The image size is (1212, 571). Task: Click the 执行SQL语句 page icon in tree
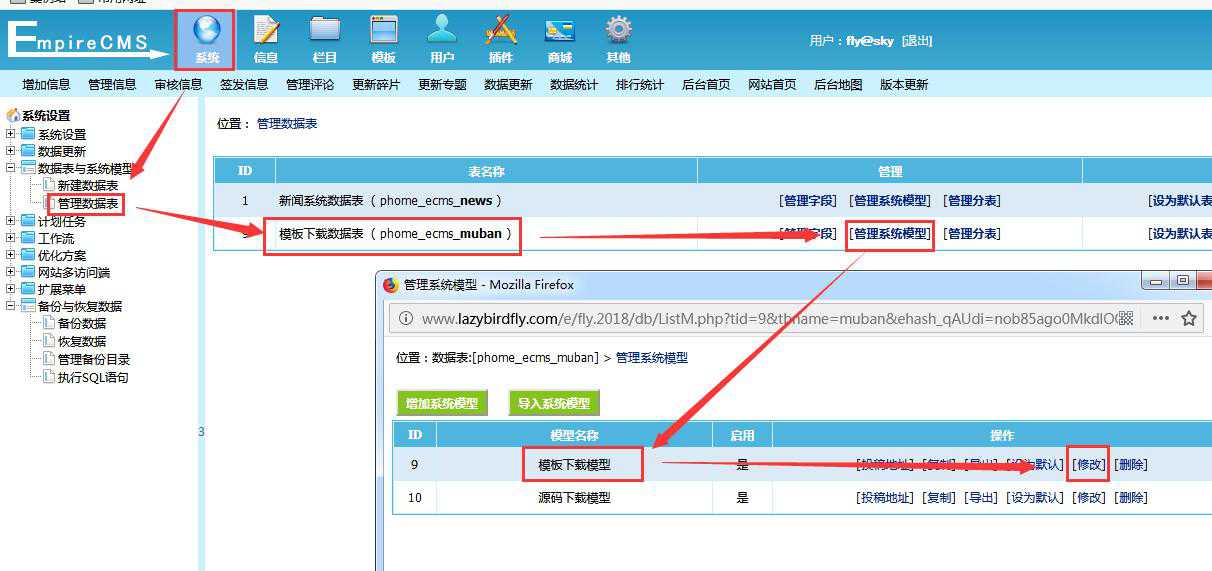click(x=49, y=377)
